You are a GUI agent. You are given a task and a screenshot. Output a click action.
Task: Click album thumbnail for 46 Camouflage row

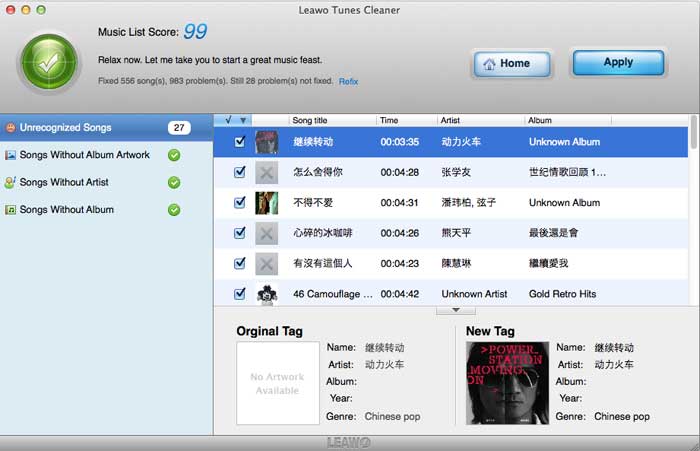[267, 294]
